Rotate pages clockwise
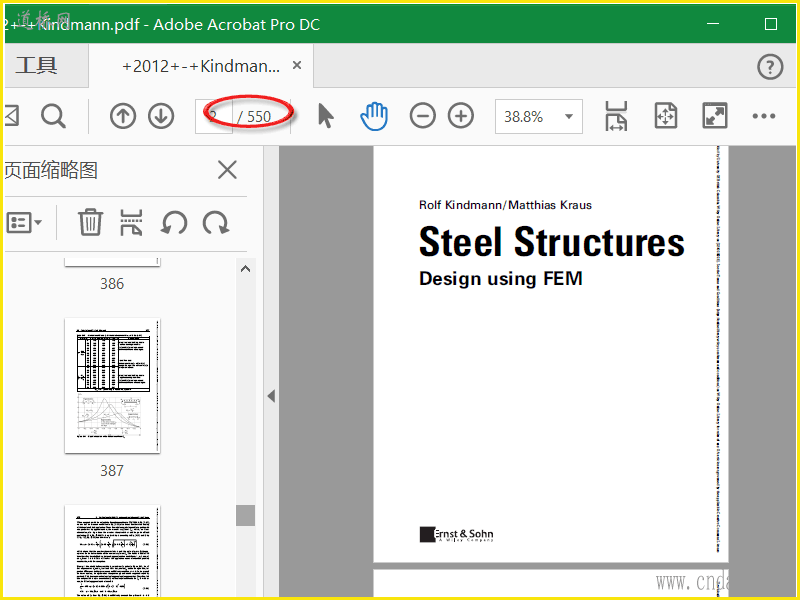 pos(216,223)
